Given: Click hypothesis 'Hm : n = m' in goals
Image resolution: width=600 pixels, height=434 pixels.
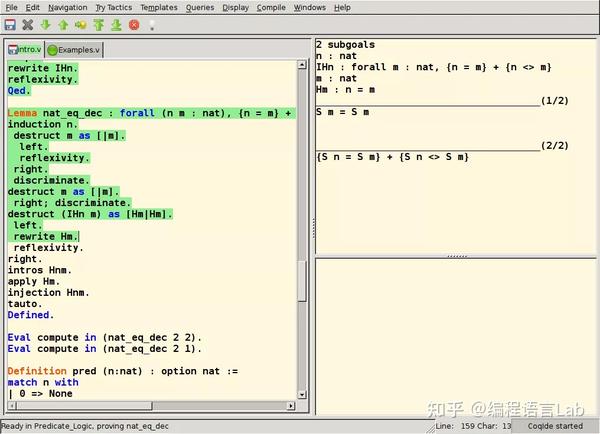Looking at the screenshot, I should (346, 90).
